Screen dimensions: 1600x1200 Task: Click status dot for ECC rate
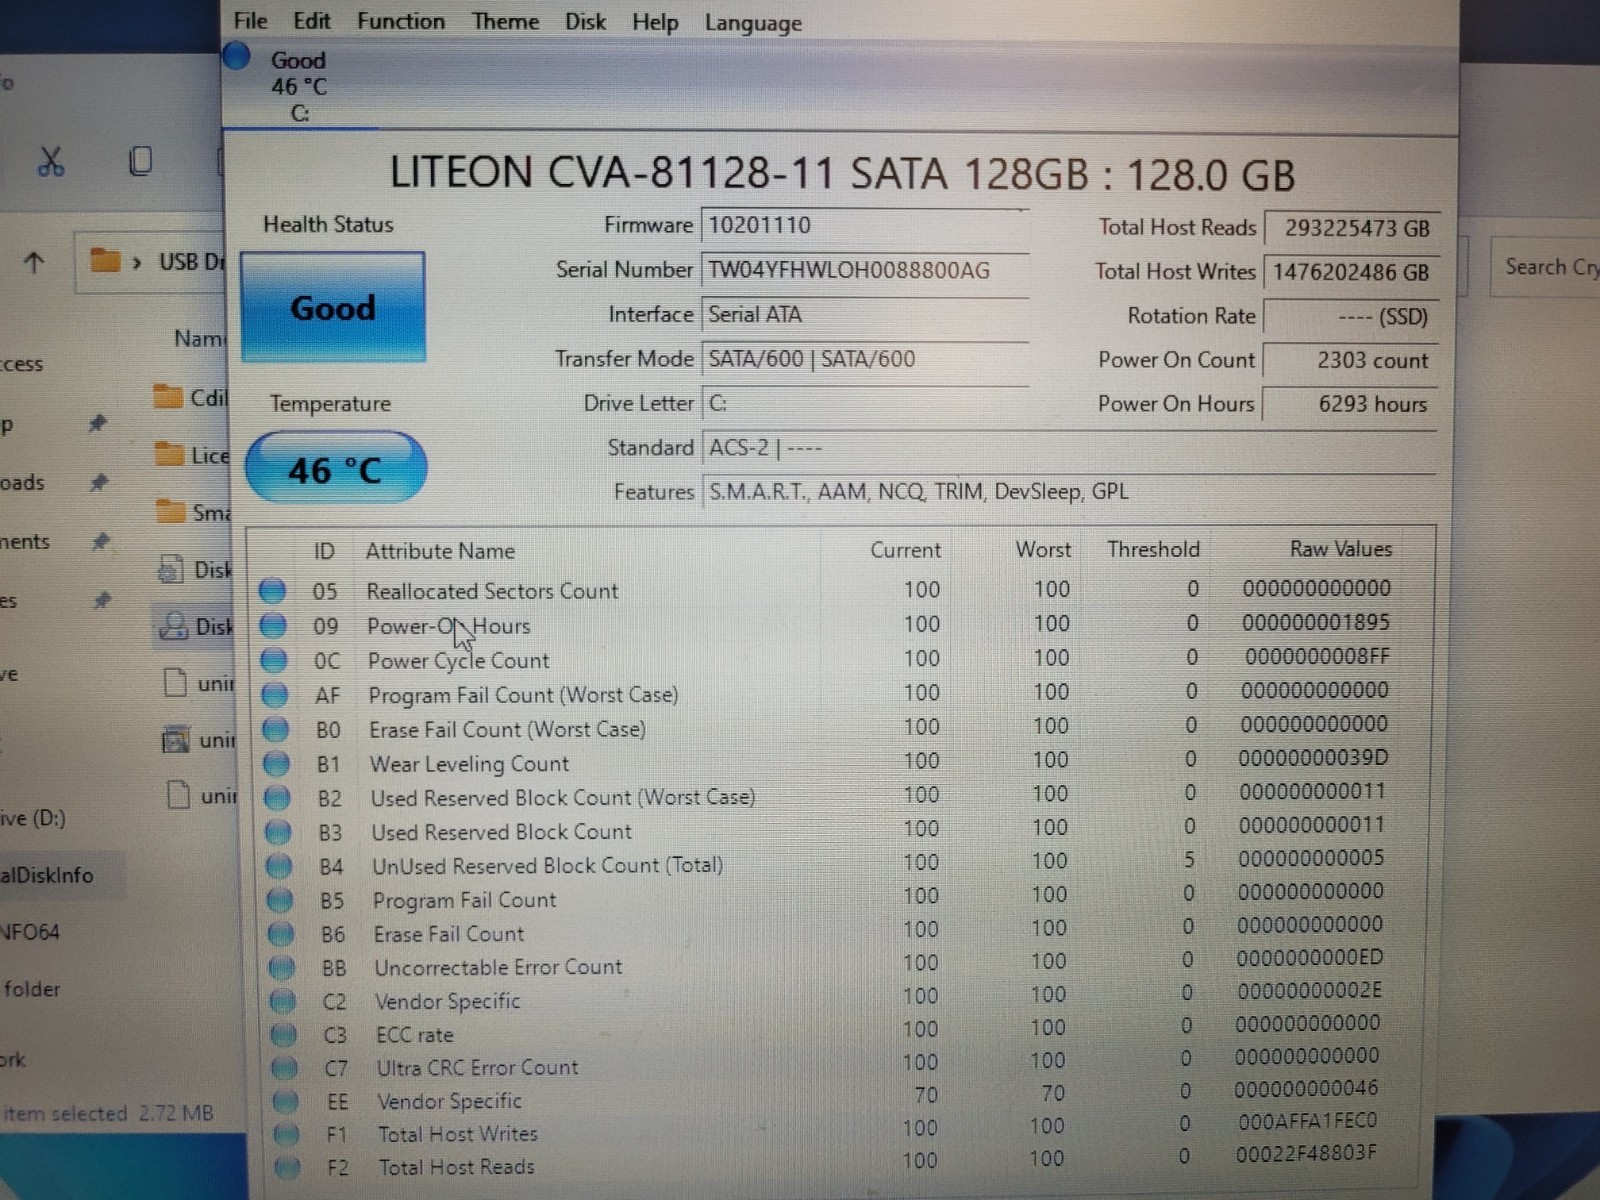pos(284,1035)
